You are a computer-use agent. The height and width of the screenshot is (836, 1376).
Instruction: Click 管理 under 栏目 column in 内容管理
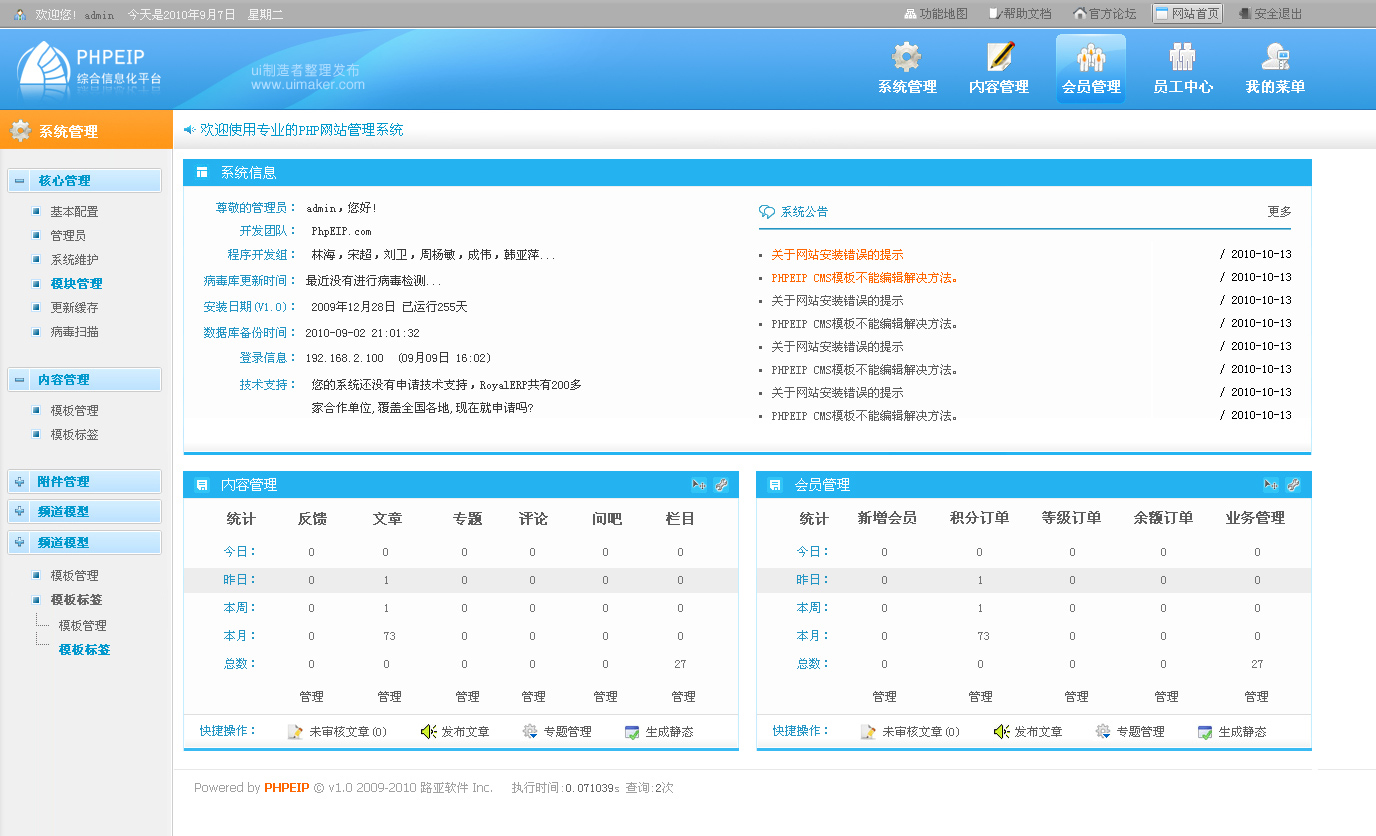pyautogui.click(x=683, y=697)
